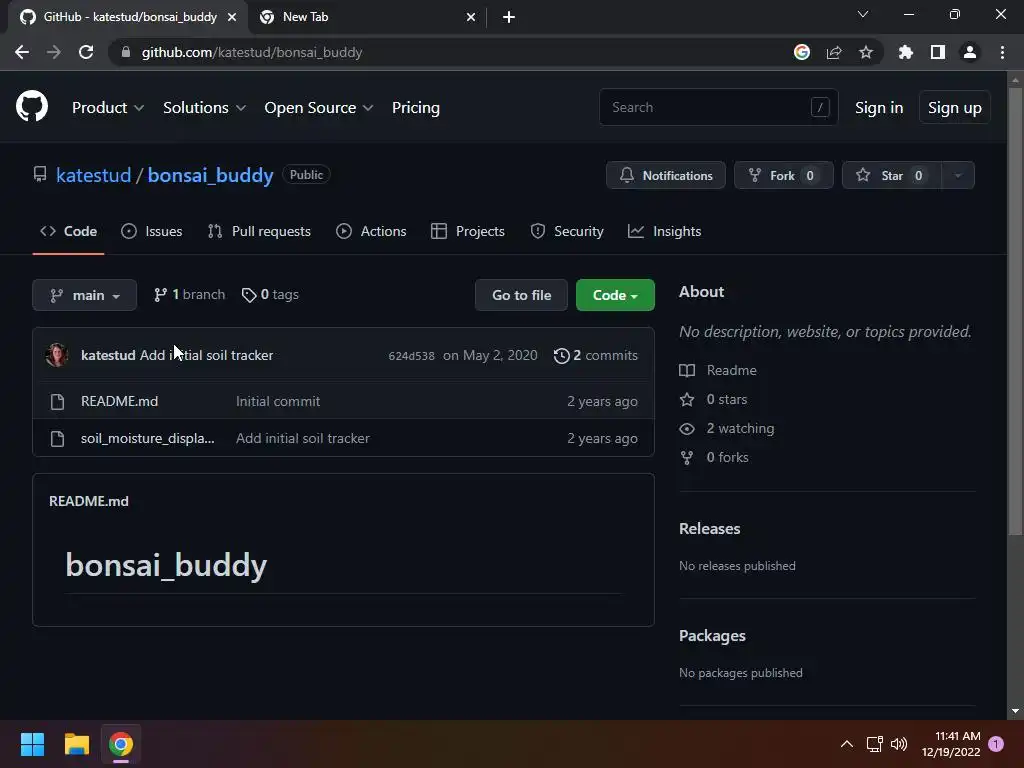
Task: Click 0 stars in About
Action: (727, 399)
